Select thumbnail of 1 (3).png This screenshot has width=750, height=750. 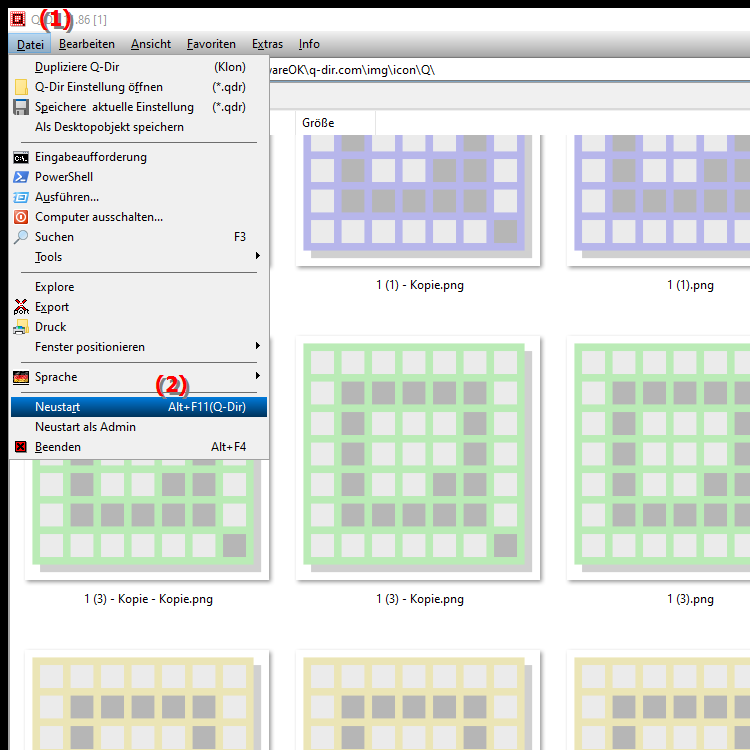pyautogui.click(x=659, y=458)
